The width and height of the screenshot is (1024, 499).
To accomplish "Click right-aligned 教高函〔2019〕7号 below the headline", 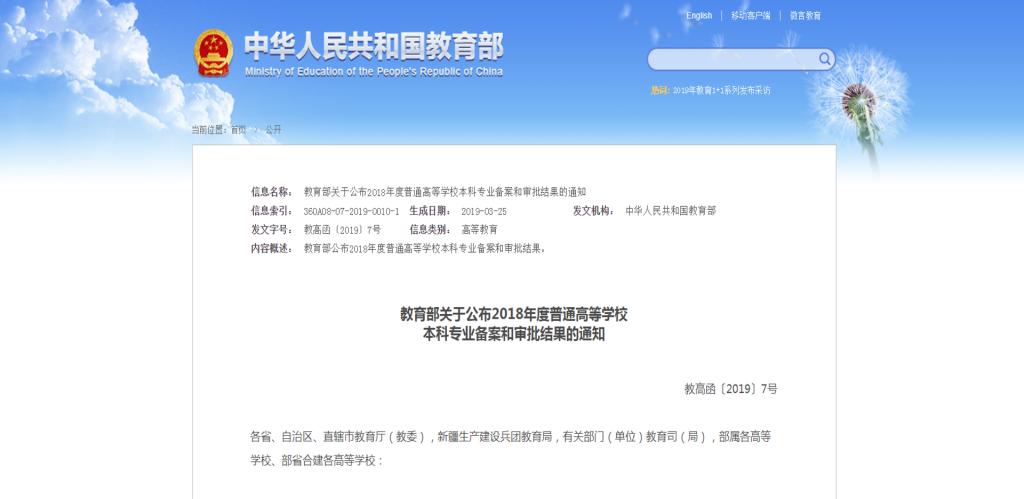I will click(x=730, y=388).
